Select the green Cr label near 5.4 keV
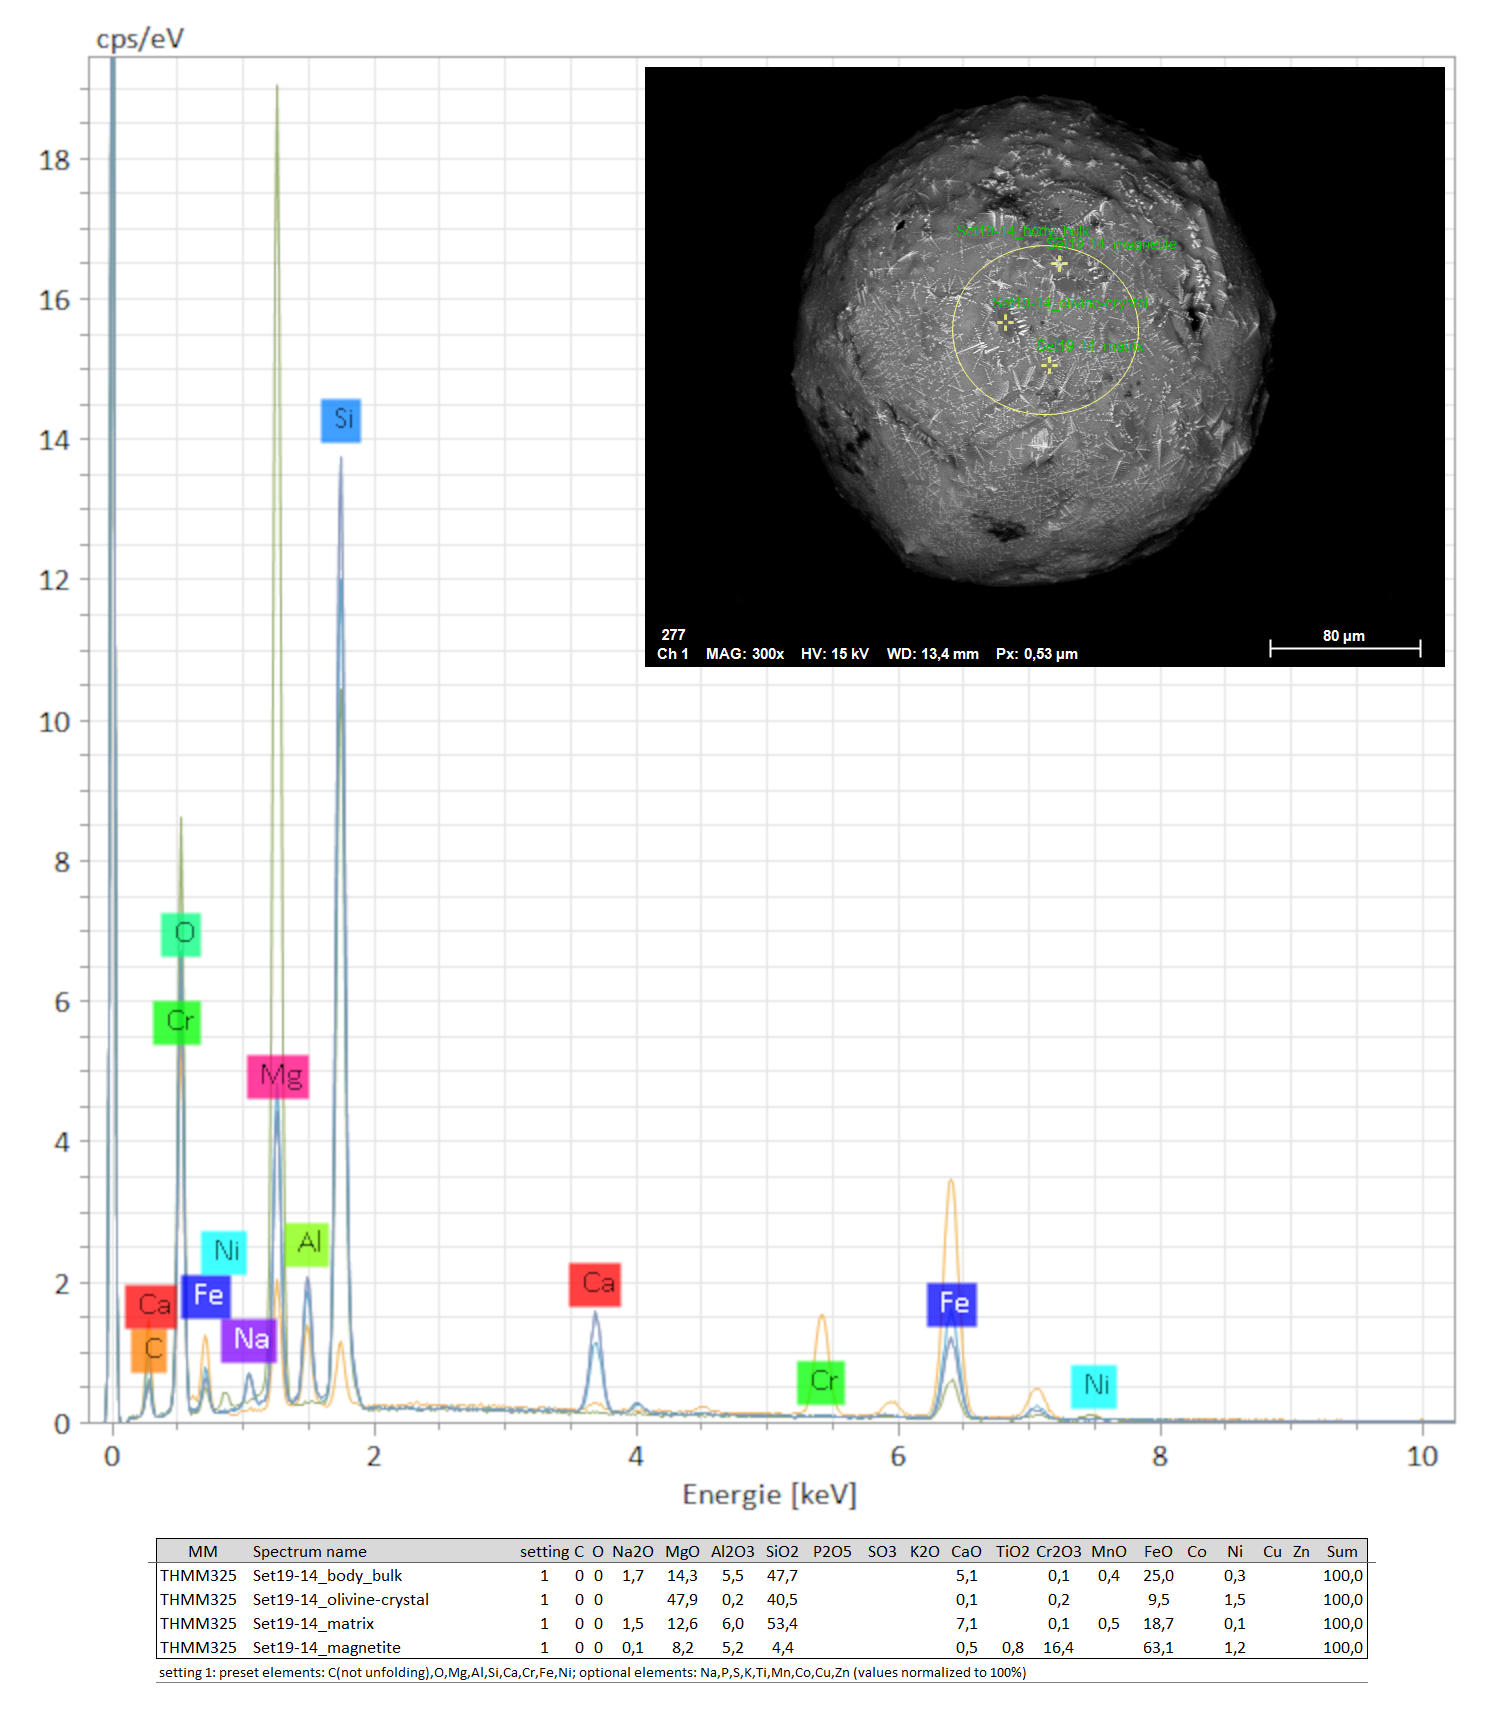This screenshot has height=1724, width=1486. [821, 1382]
